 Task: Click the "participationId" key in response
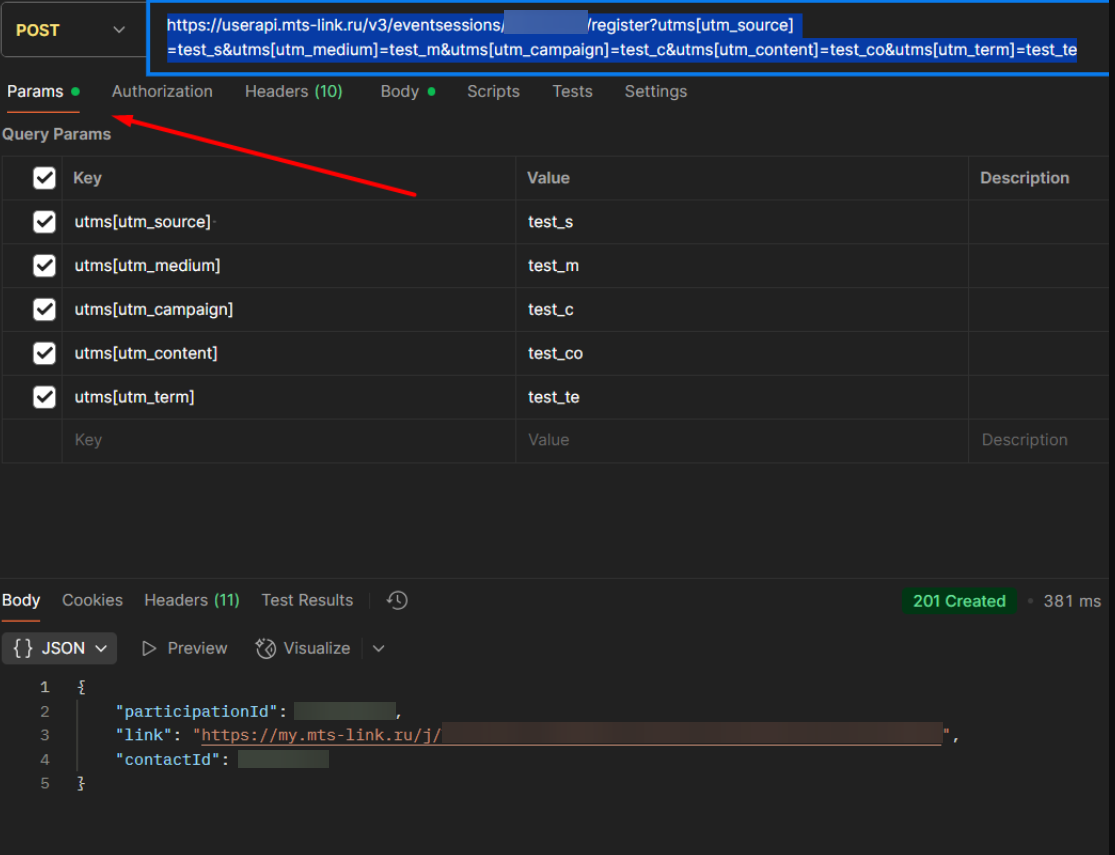197,711
